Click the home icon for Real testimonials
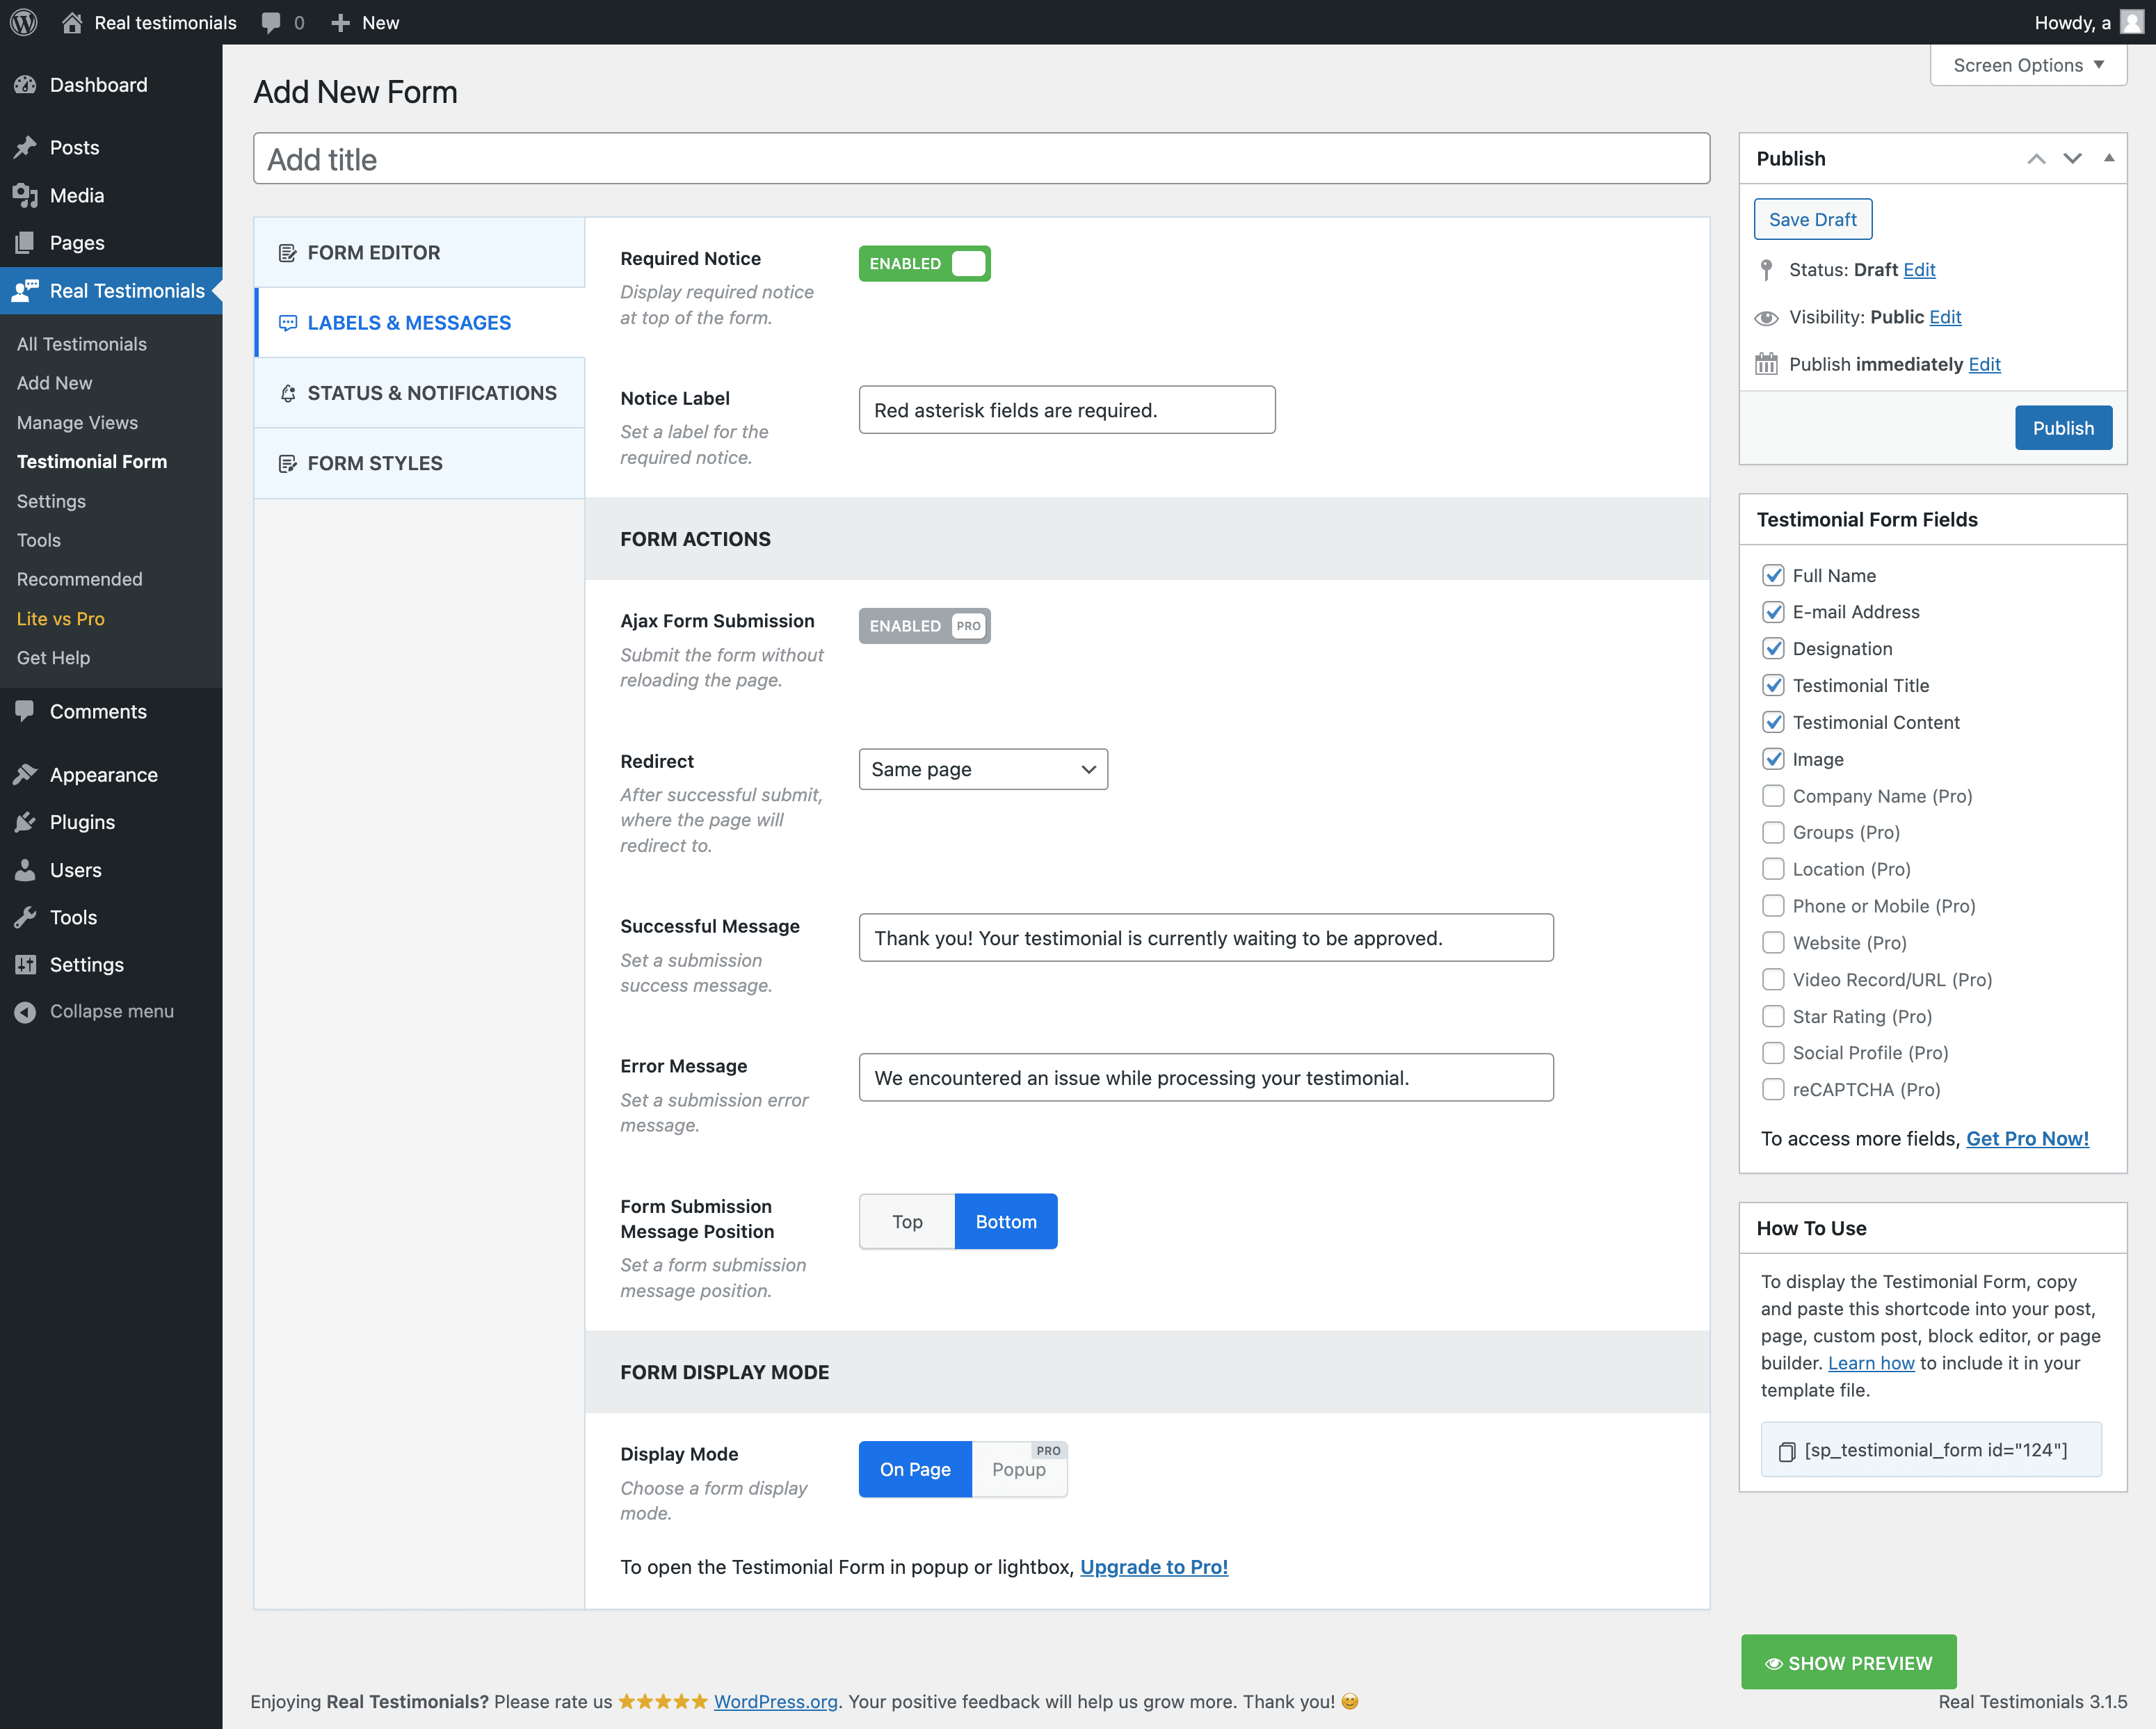The width and height of the screenshot is (2156, 1729). [x=72, y=22]
